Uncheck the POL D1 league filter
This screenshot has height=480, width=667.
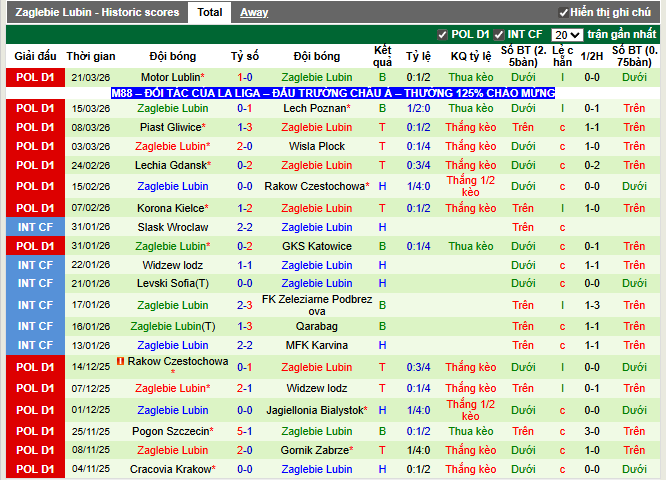(x=442, y=34)
